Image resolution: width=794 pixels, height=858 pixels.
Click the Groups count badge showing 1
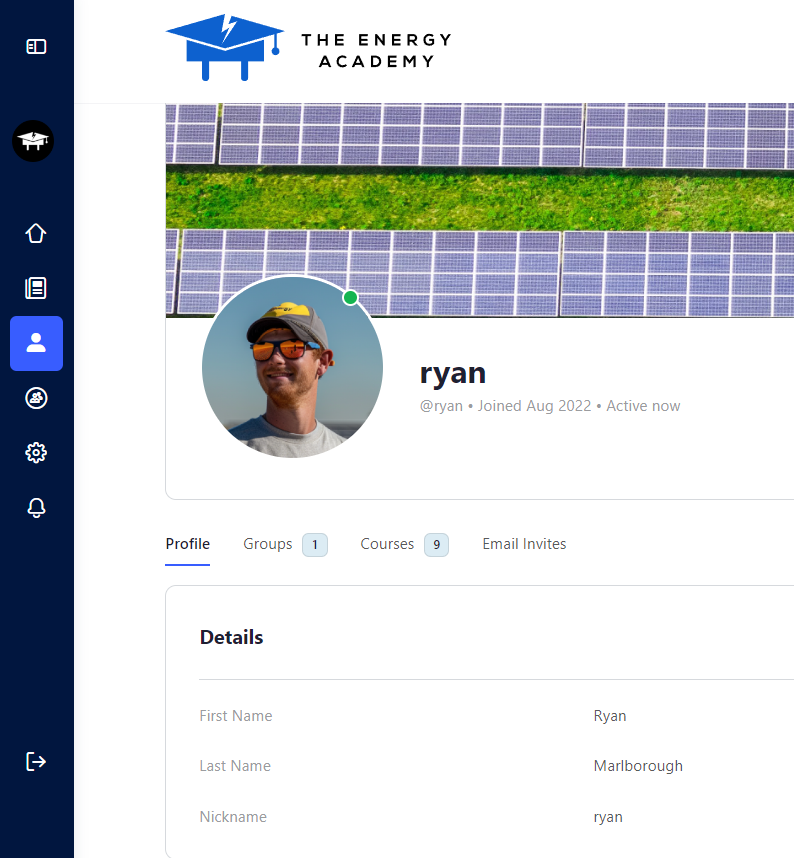coord(315,545)
